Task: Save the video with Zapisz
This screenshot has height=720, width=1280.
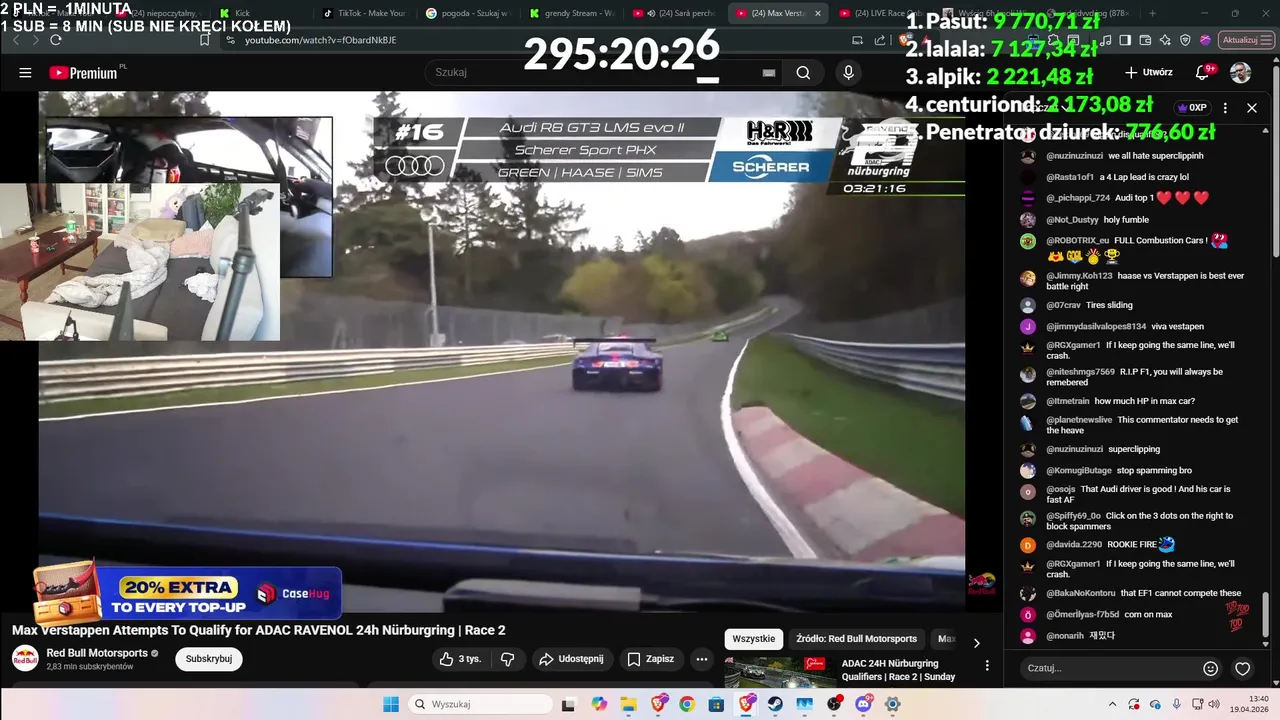Action: tap(650, 659)
